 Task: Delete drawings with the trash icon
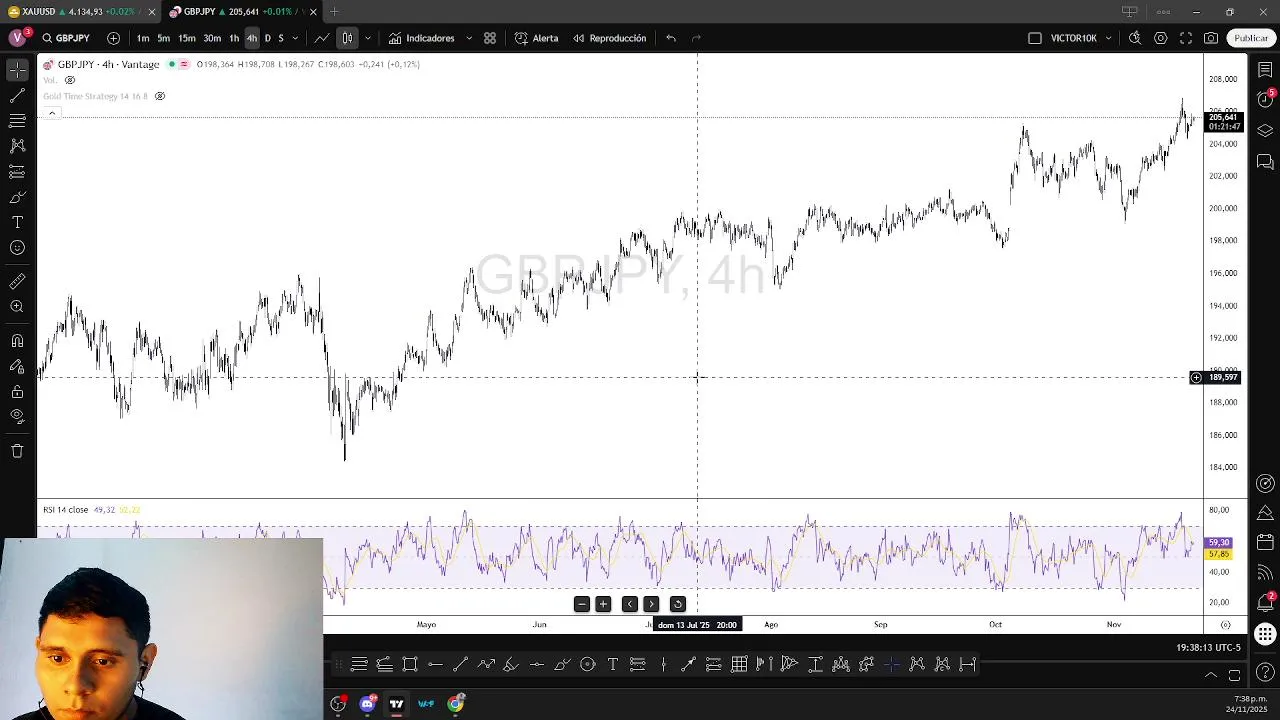click(17, 451)
